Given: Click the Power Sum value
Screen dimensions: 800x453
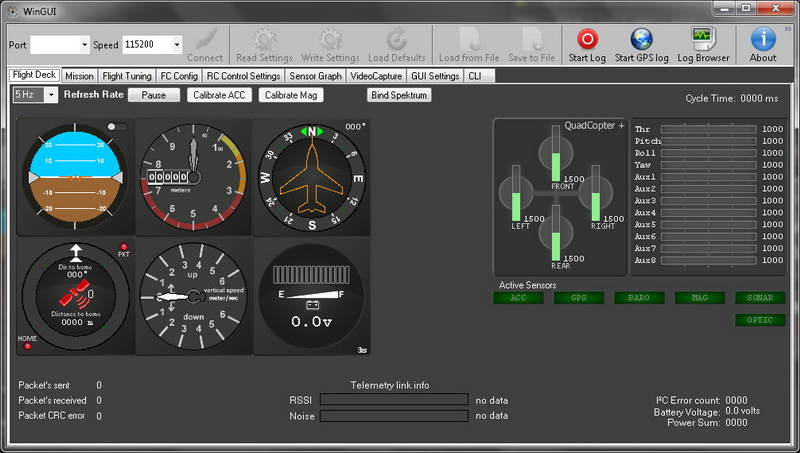Looking at the screenshot, I should click(736, 422).
